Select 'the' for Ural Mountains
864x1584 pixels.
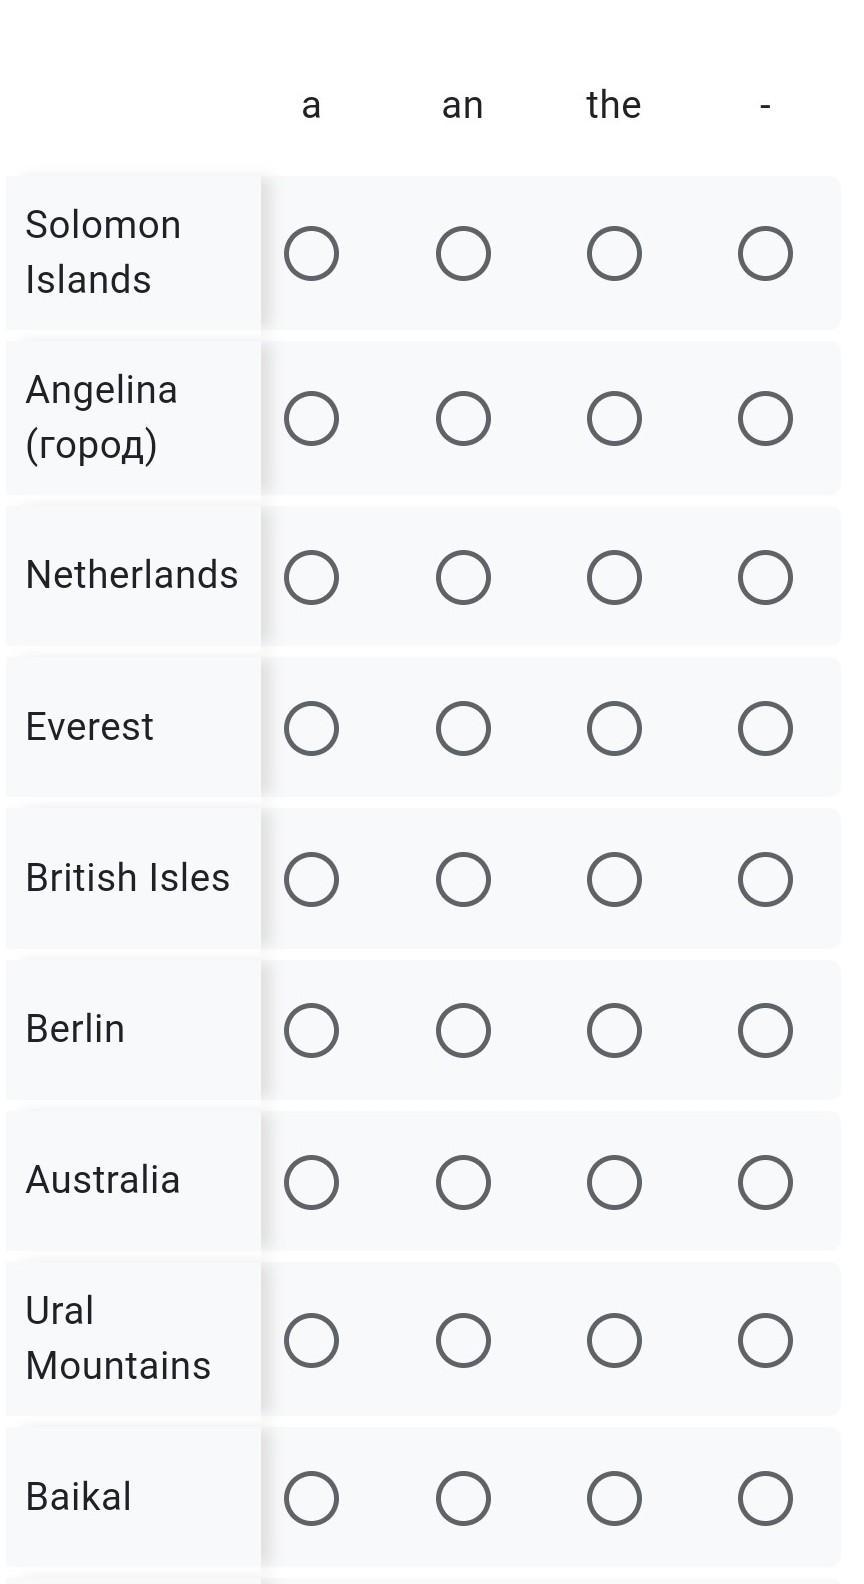(614, 1340)
